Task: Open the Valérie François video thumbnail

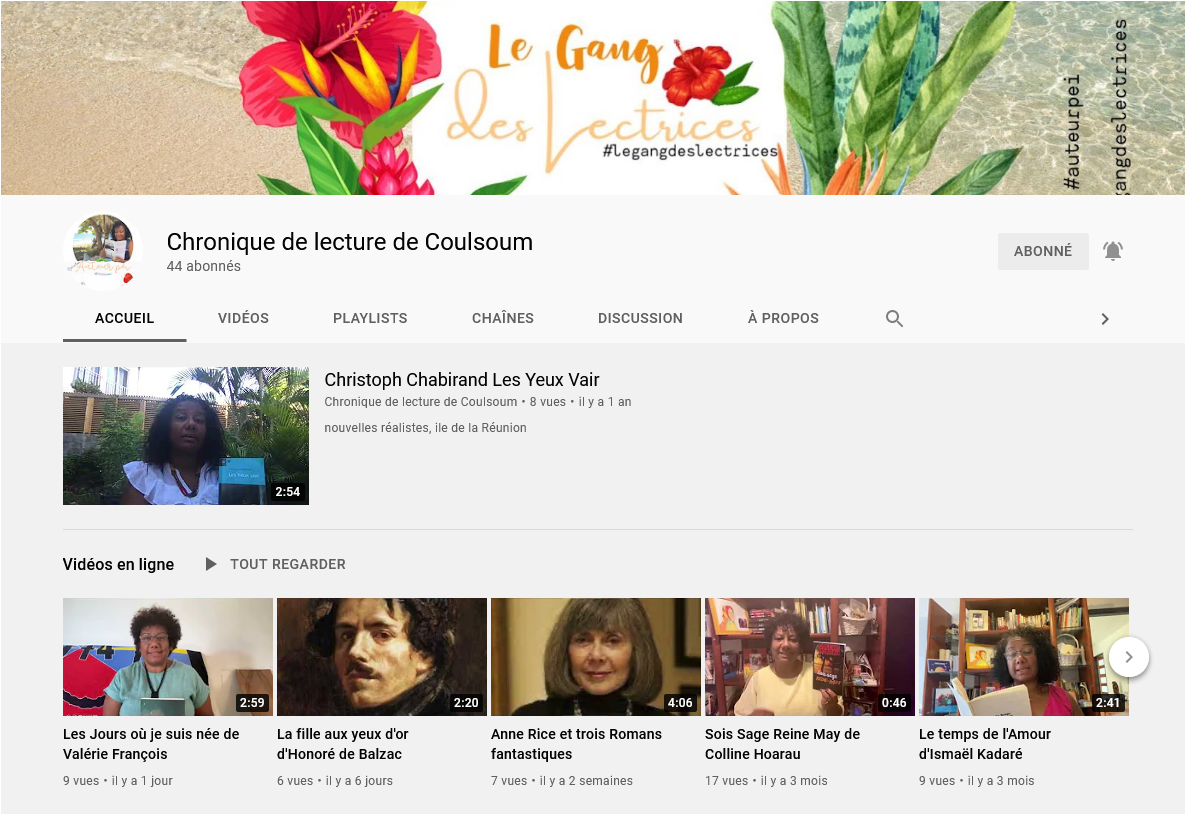Action: (x=167, y=656)
